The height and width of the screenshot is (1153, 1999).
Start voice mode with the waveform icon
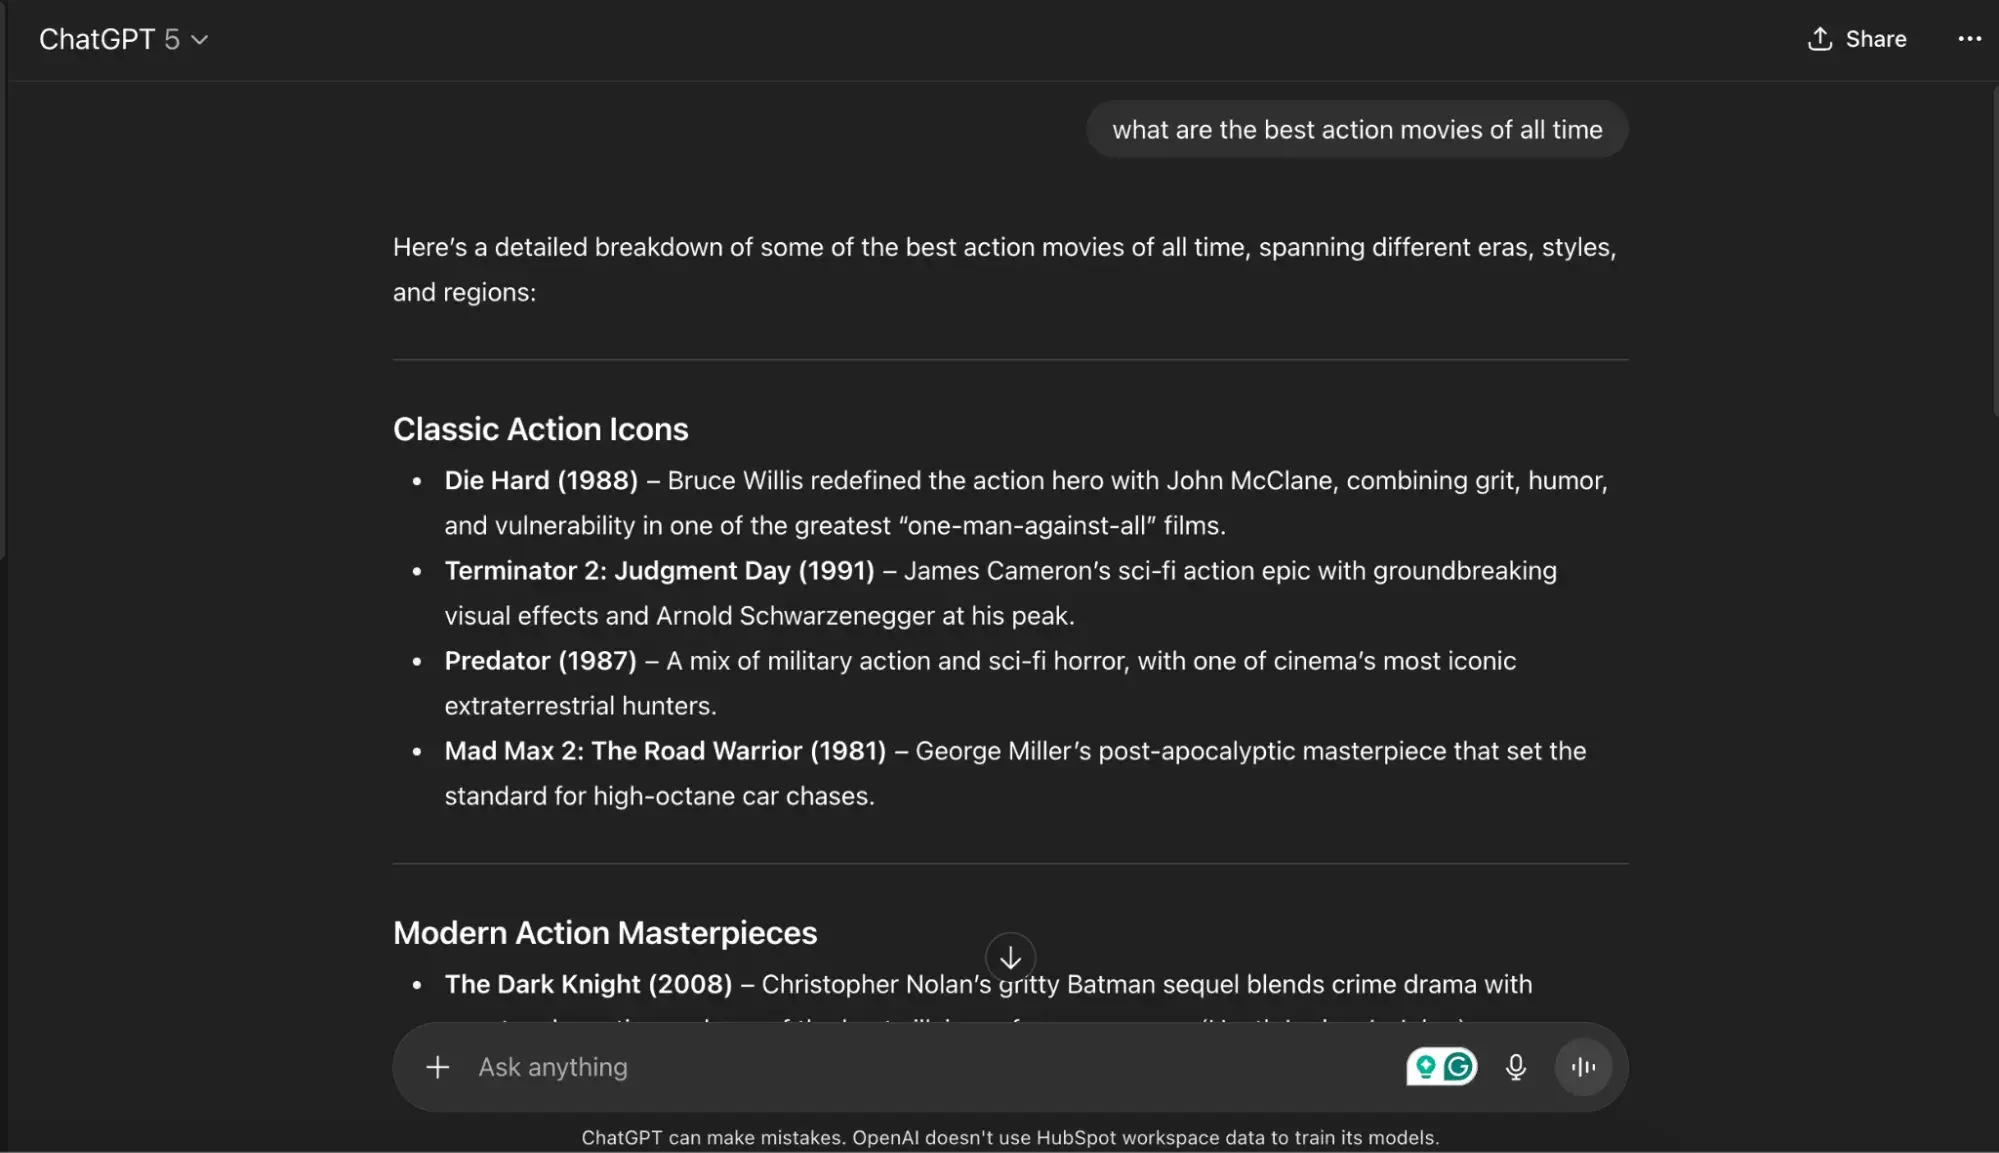[1583, 1066]
